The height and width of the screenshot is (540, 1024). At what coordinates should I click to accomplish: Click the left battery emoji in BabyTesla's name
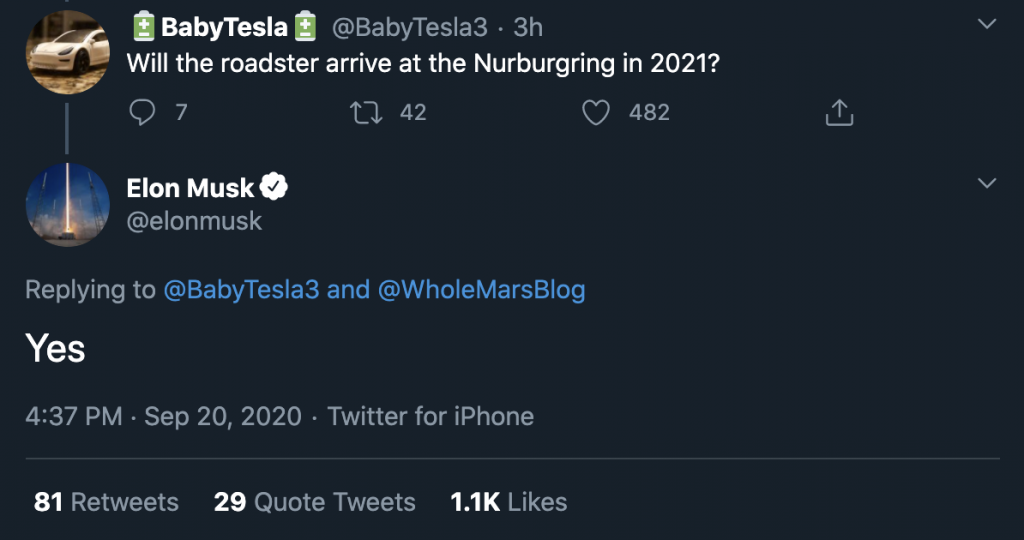(144, 27)
